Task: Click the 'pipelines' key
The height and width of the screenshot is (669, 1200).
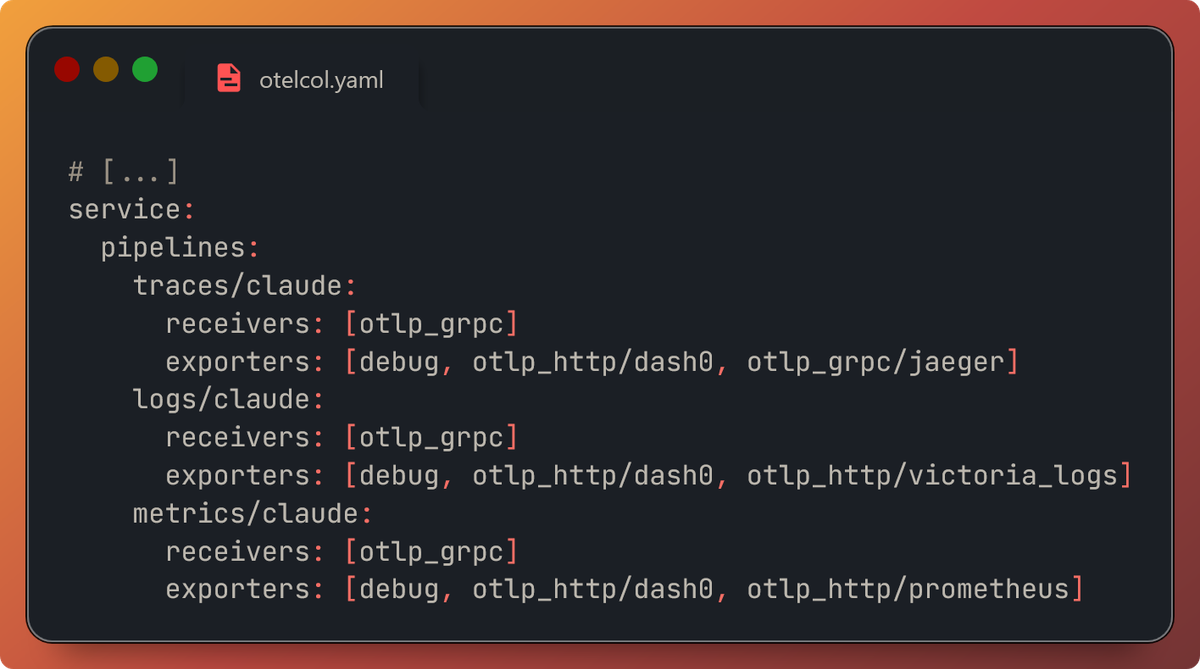Action: (173, 248)
